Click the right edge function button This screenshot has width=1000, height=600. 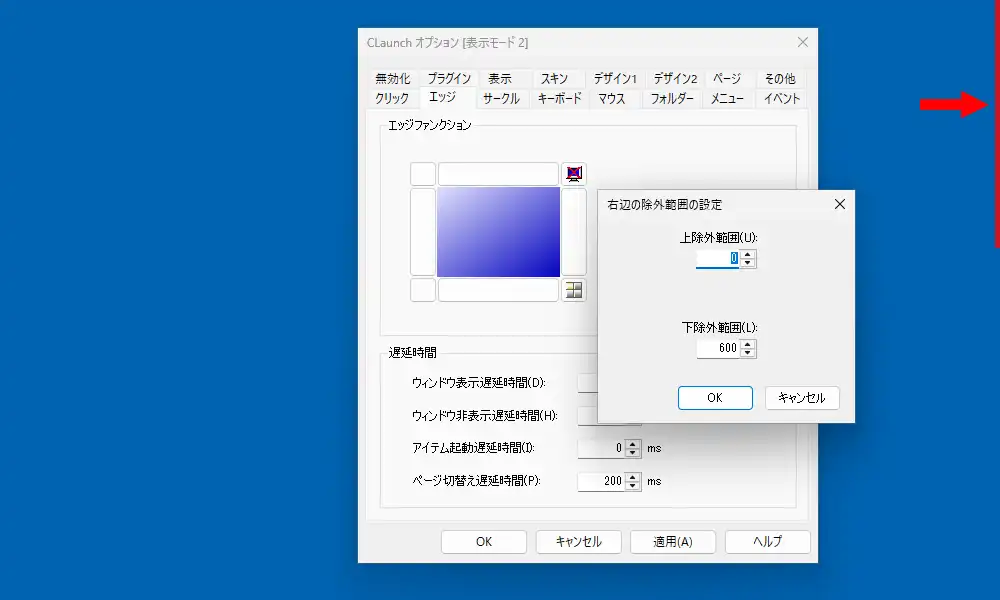pyautogui.click(x=574, y=231)
